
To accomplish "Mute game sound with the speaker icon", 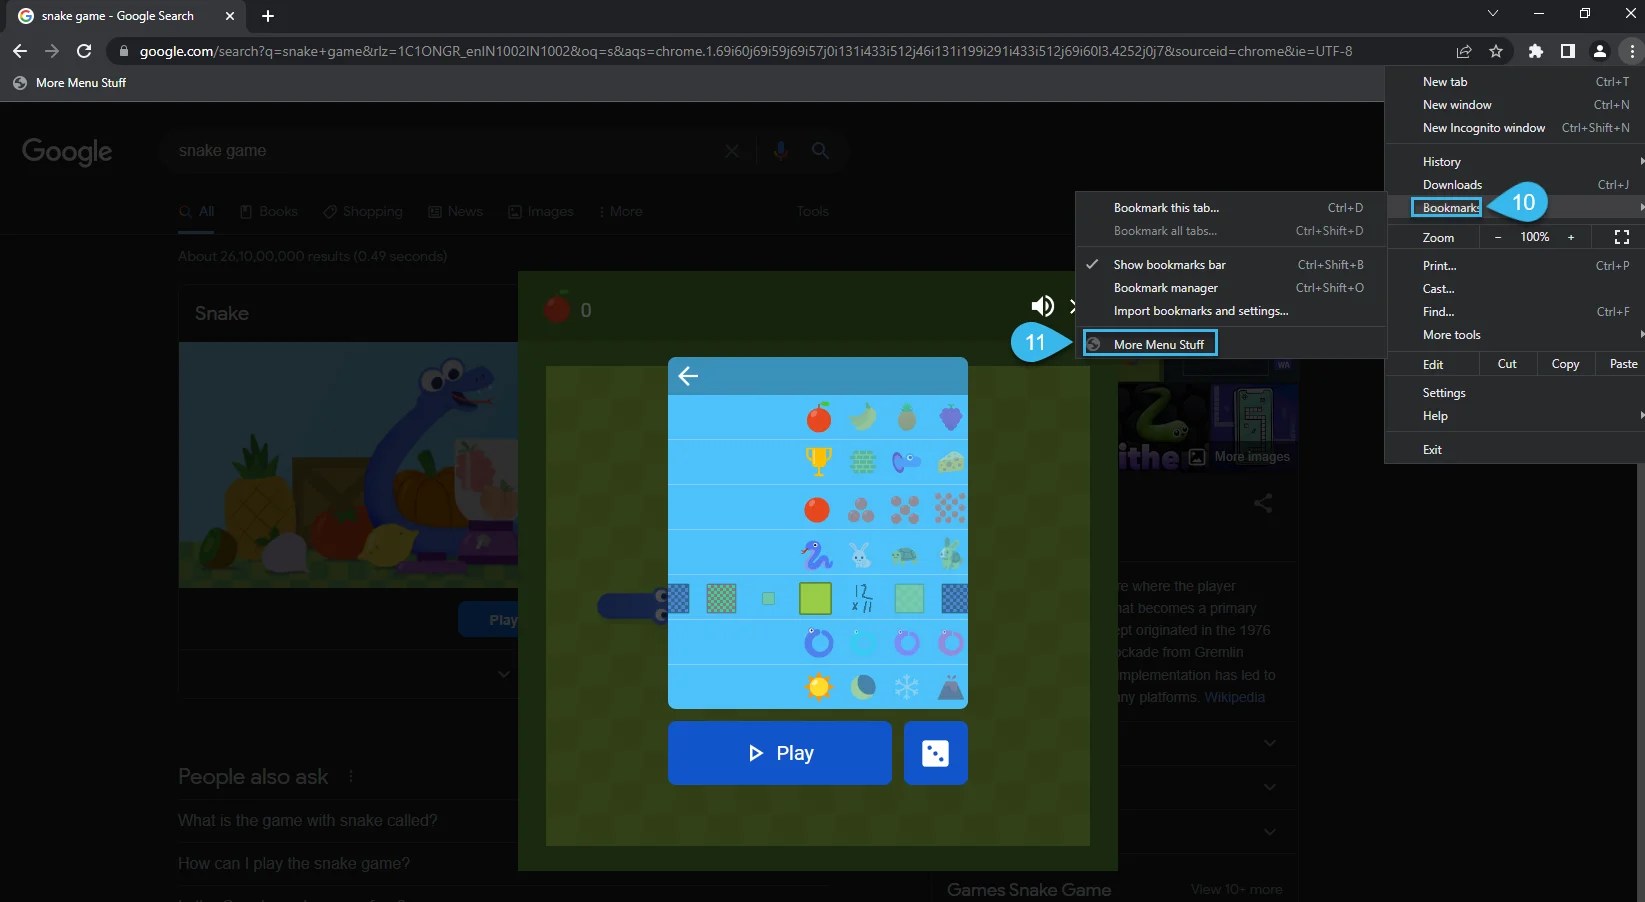I will click(1042, 306).
